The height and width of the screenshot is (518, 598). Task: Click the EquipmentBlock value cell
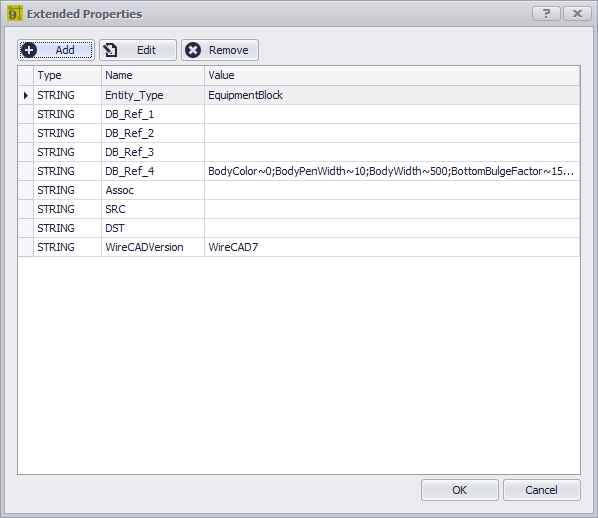coord(392,95)
